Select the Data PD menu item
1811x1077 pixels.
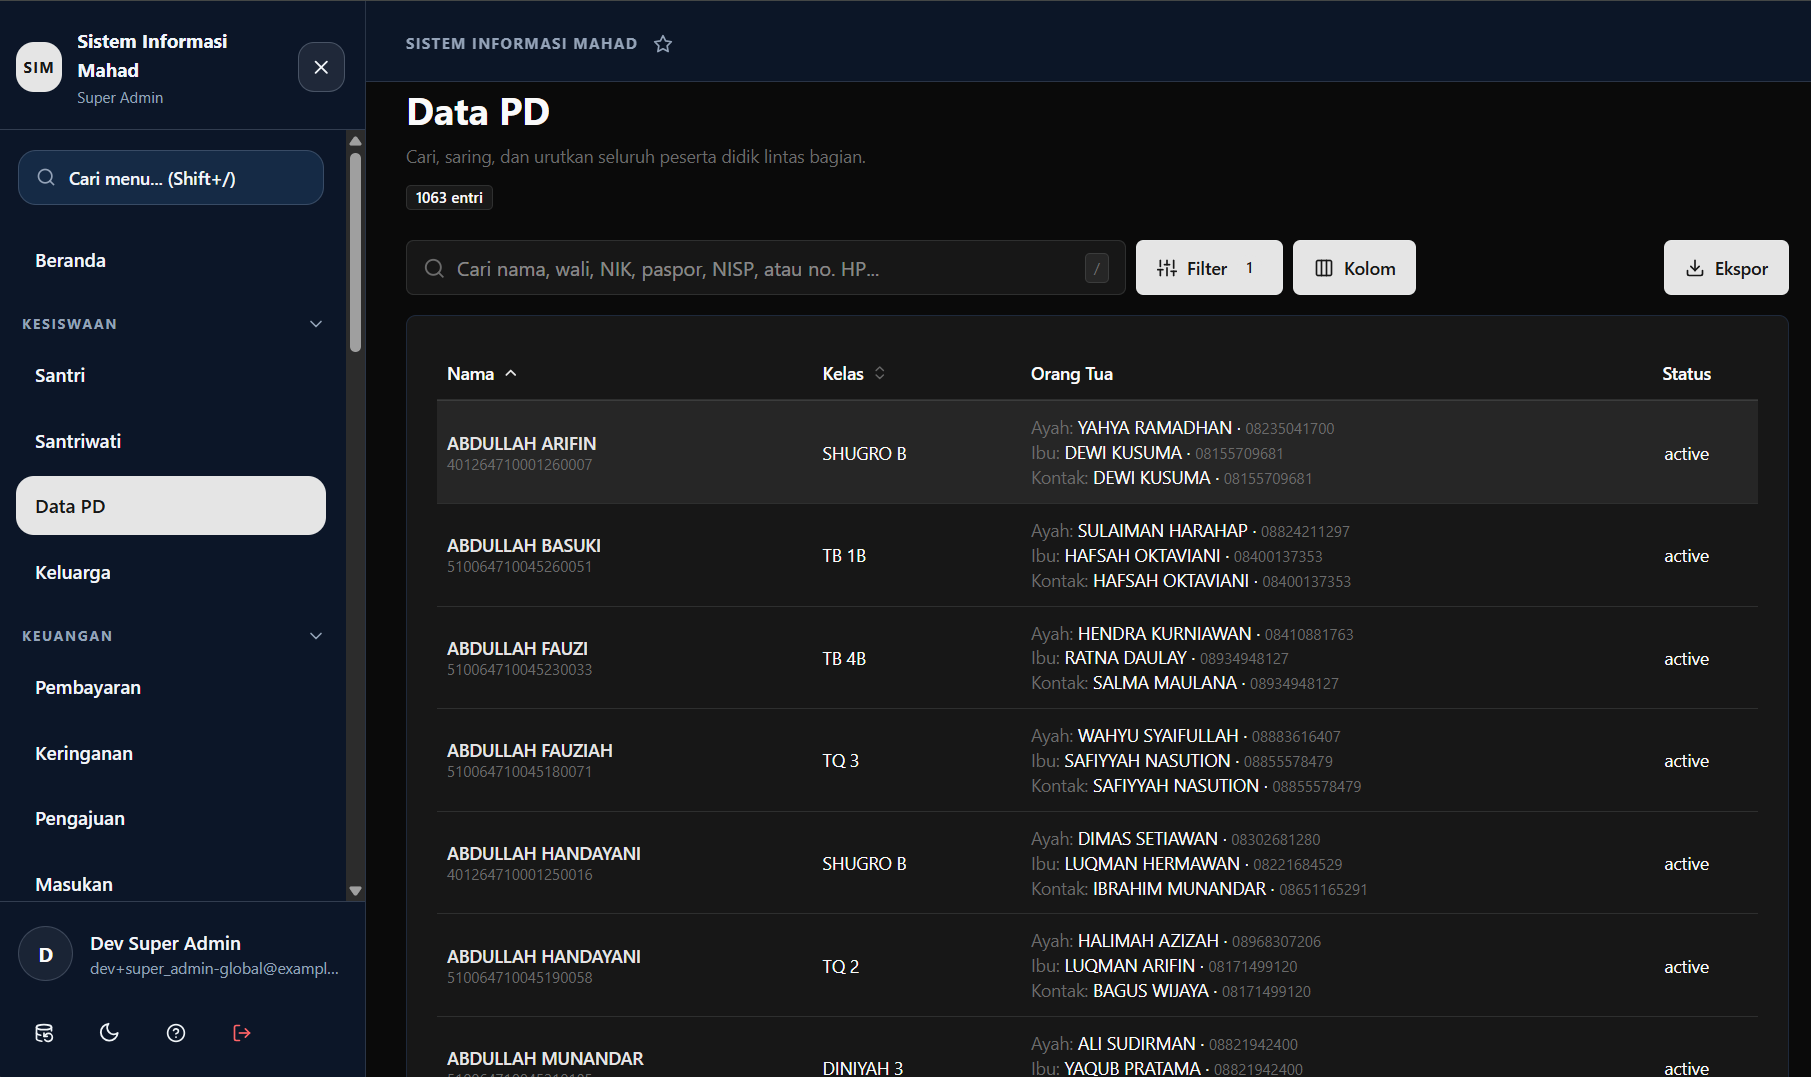click(x=171, y=506)
